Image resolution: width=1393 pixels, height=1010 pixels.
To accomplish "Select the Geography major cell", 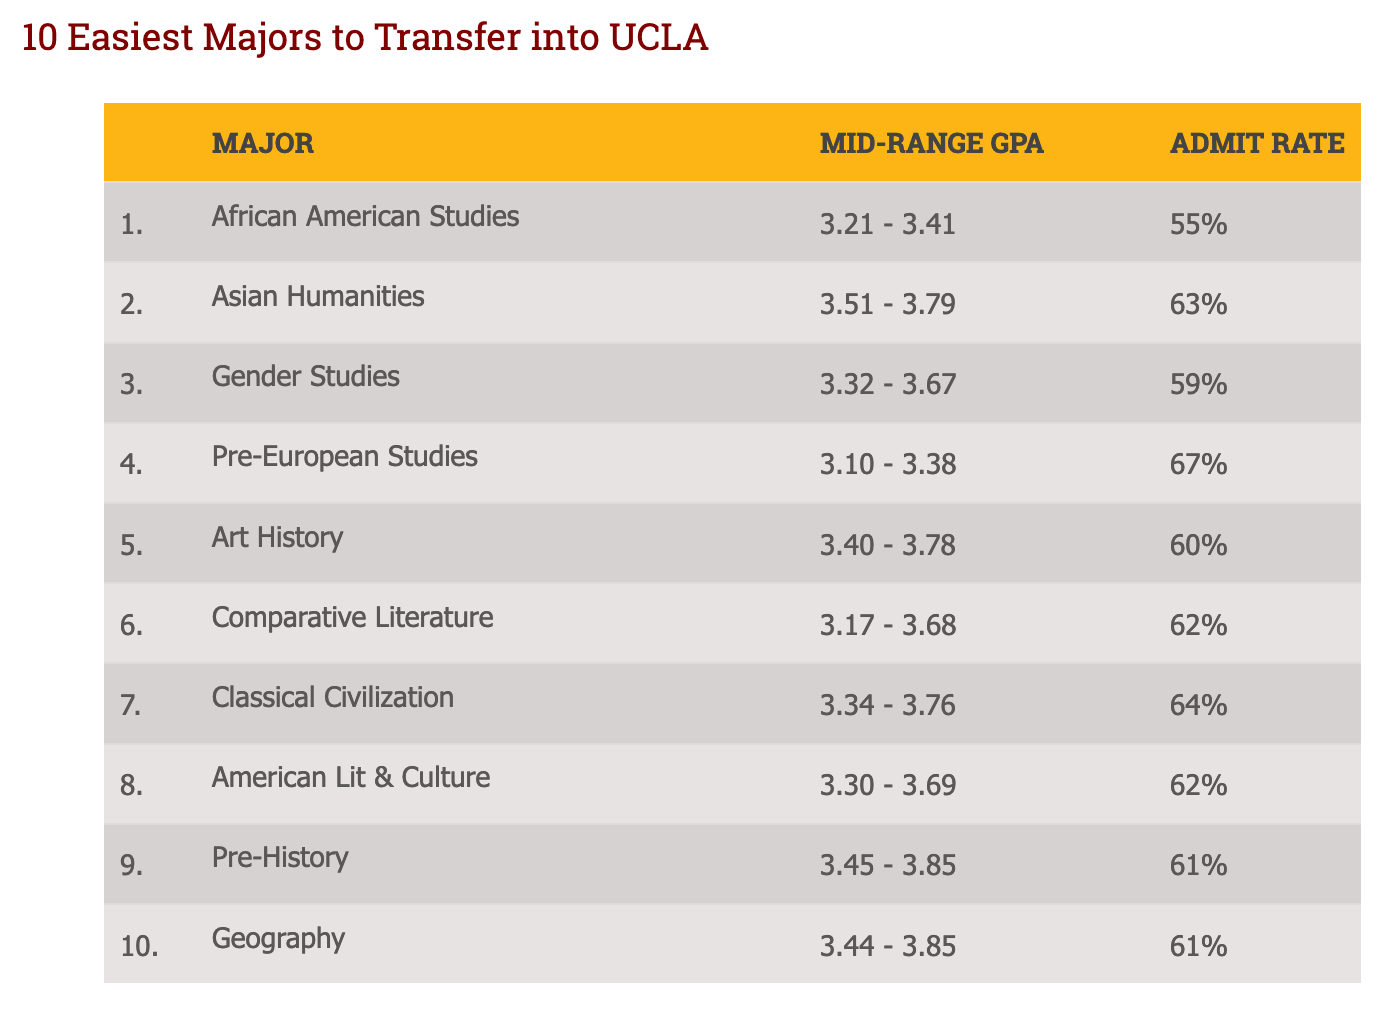I will click(278, 938).
